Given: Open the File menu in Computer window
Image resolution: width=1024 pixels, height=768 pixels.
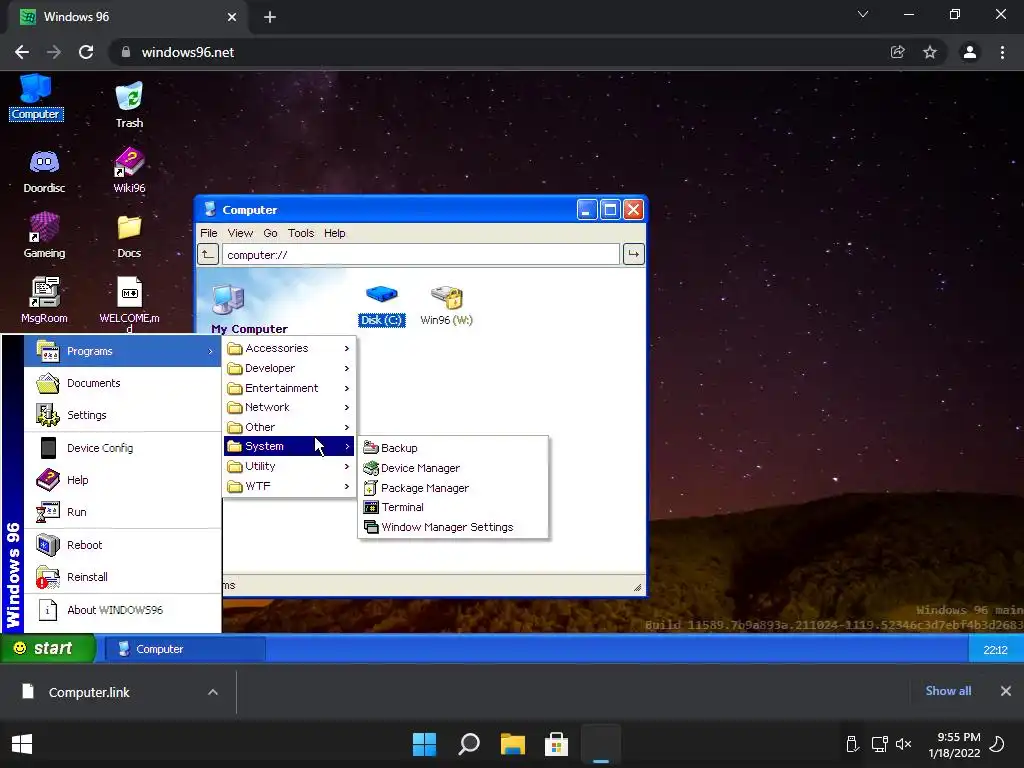Looking at the screenshot, I should [x=208, y=233].
